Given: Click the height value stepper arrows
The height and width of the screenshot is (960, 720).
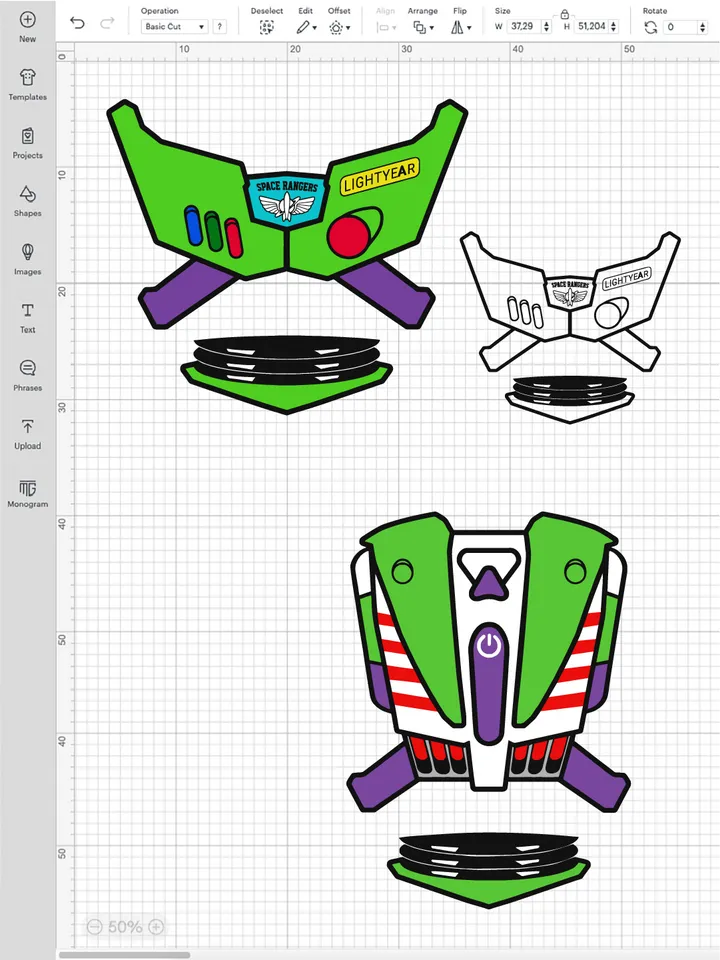Looking at the screenshot, I should tap(614, 26).
